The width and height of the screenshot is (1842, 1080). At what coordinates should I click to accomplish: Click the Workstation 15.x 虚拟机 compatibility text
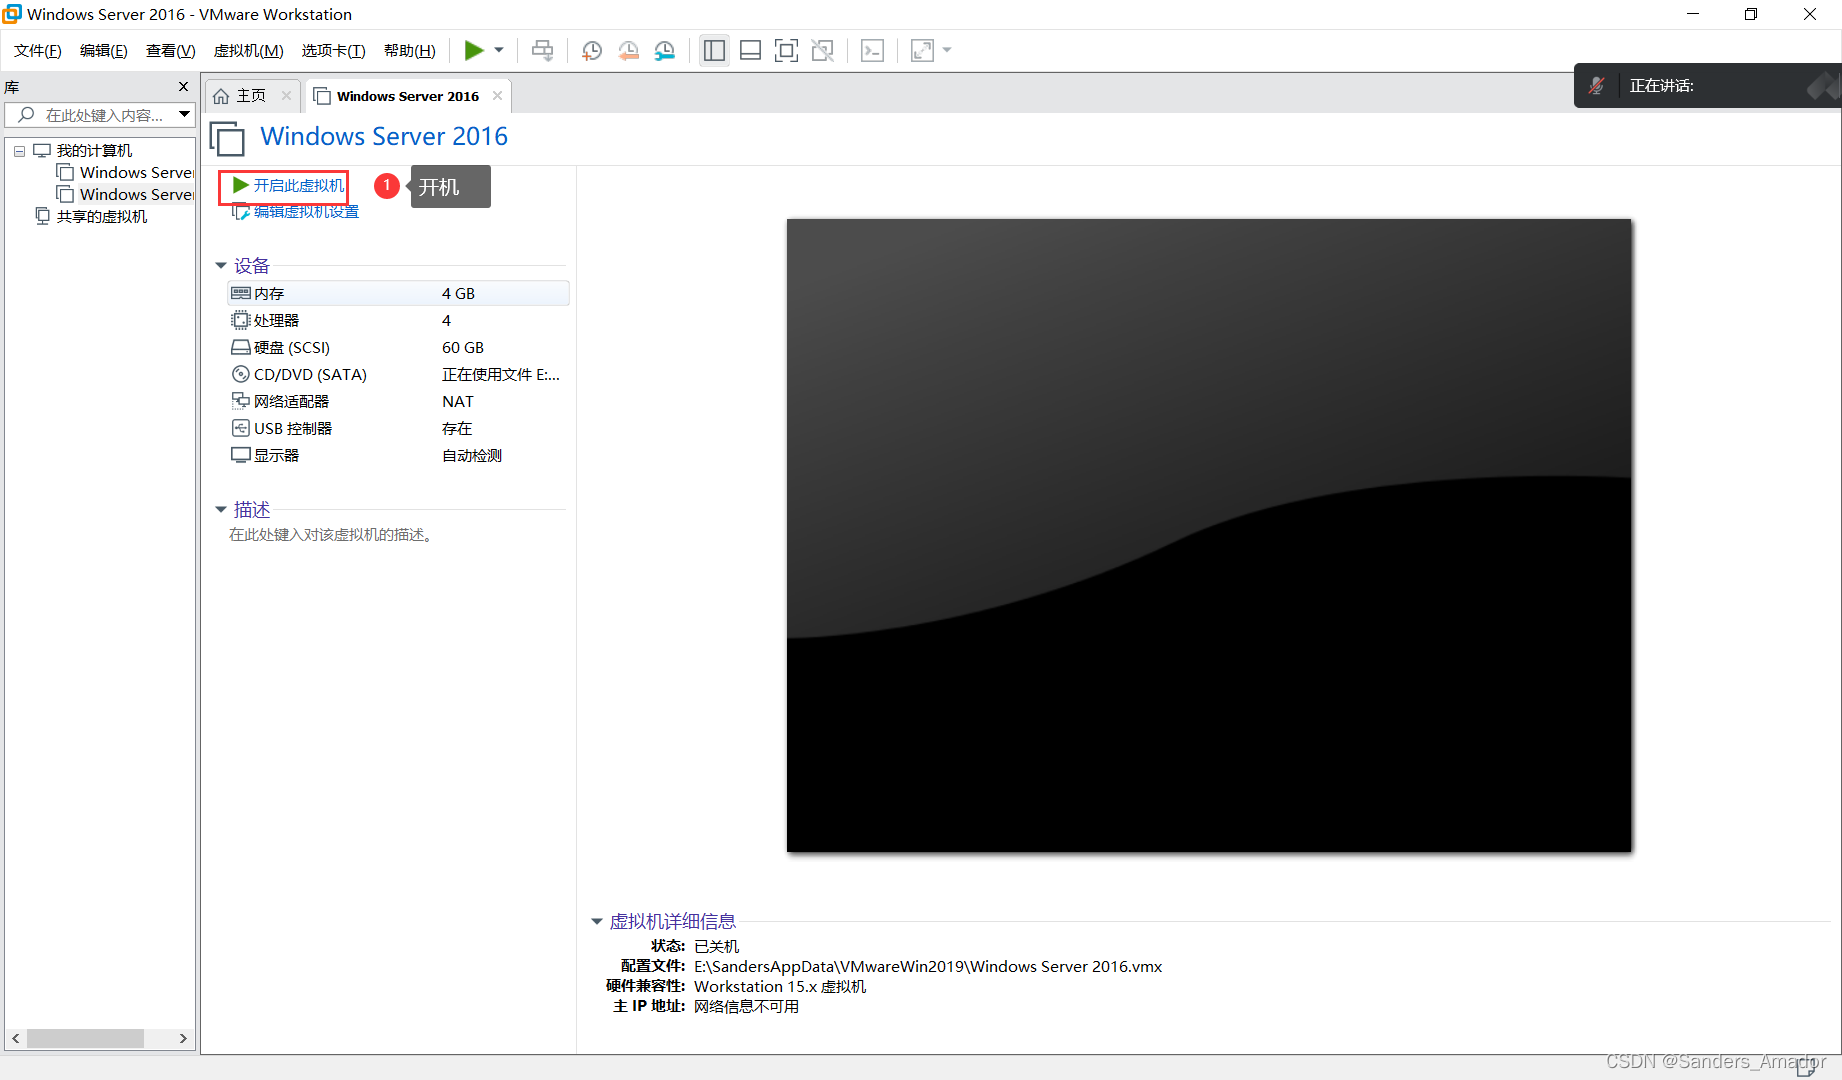[780, 987]
